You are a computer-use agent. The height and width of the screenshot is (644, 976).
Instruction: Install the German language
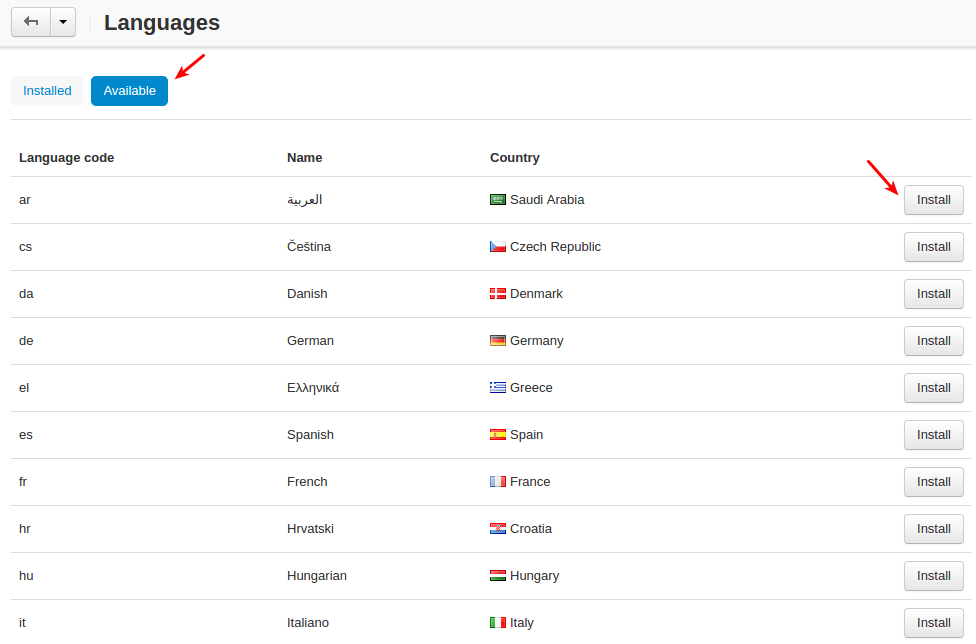click(933, 341)
